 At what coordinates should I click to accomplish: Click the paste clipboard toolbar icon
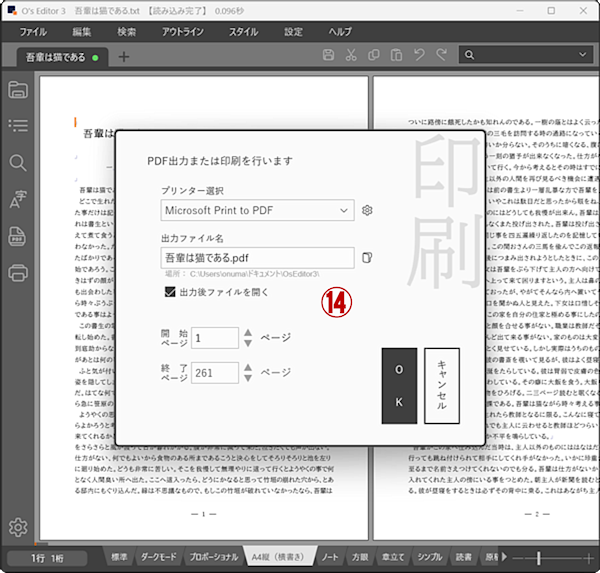click(396, 55)
